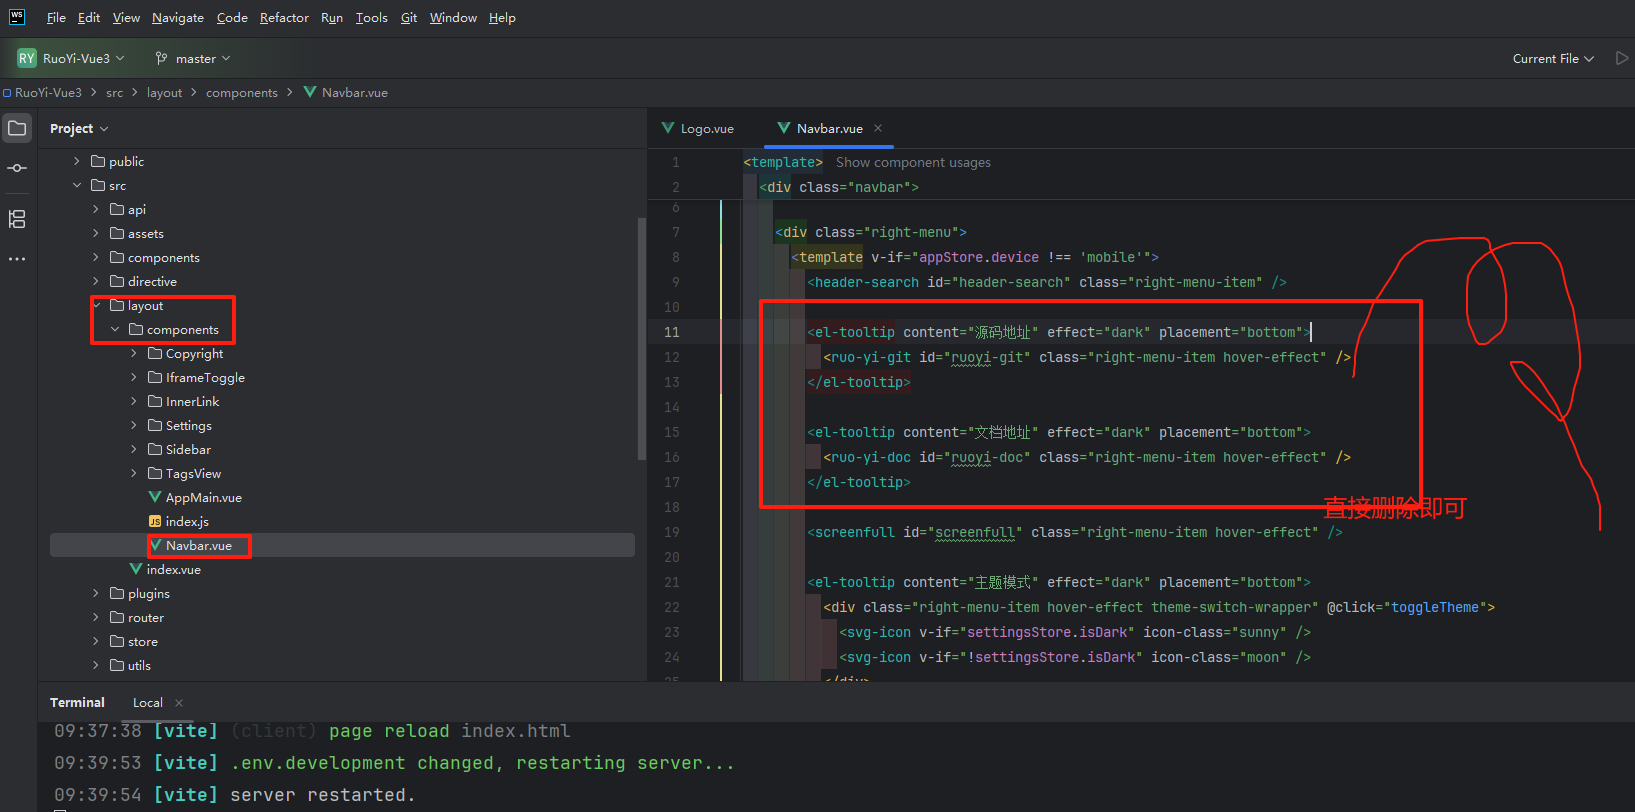
Task: Expand the api folder
Action: 96,209
